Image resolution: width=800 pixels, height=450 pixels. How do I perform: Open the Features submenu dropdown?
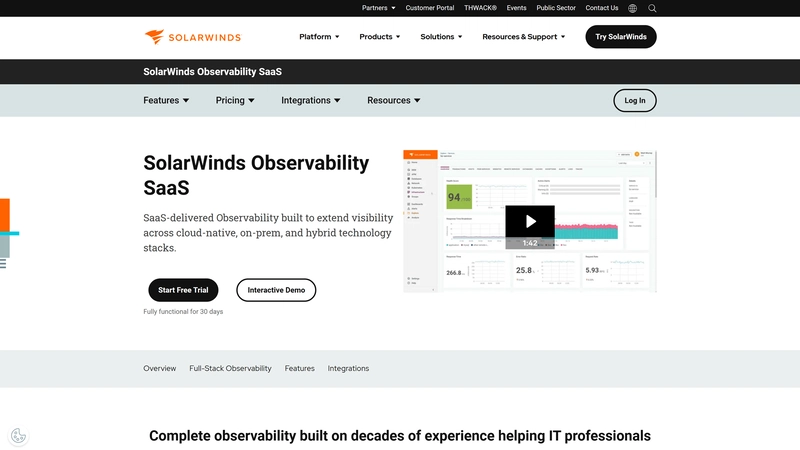pos(166,101)
